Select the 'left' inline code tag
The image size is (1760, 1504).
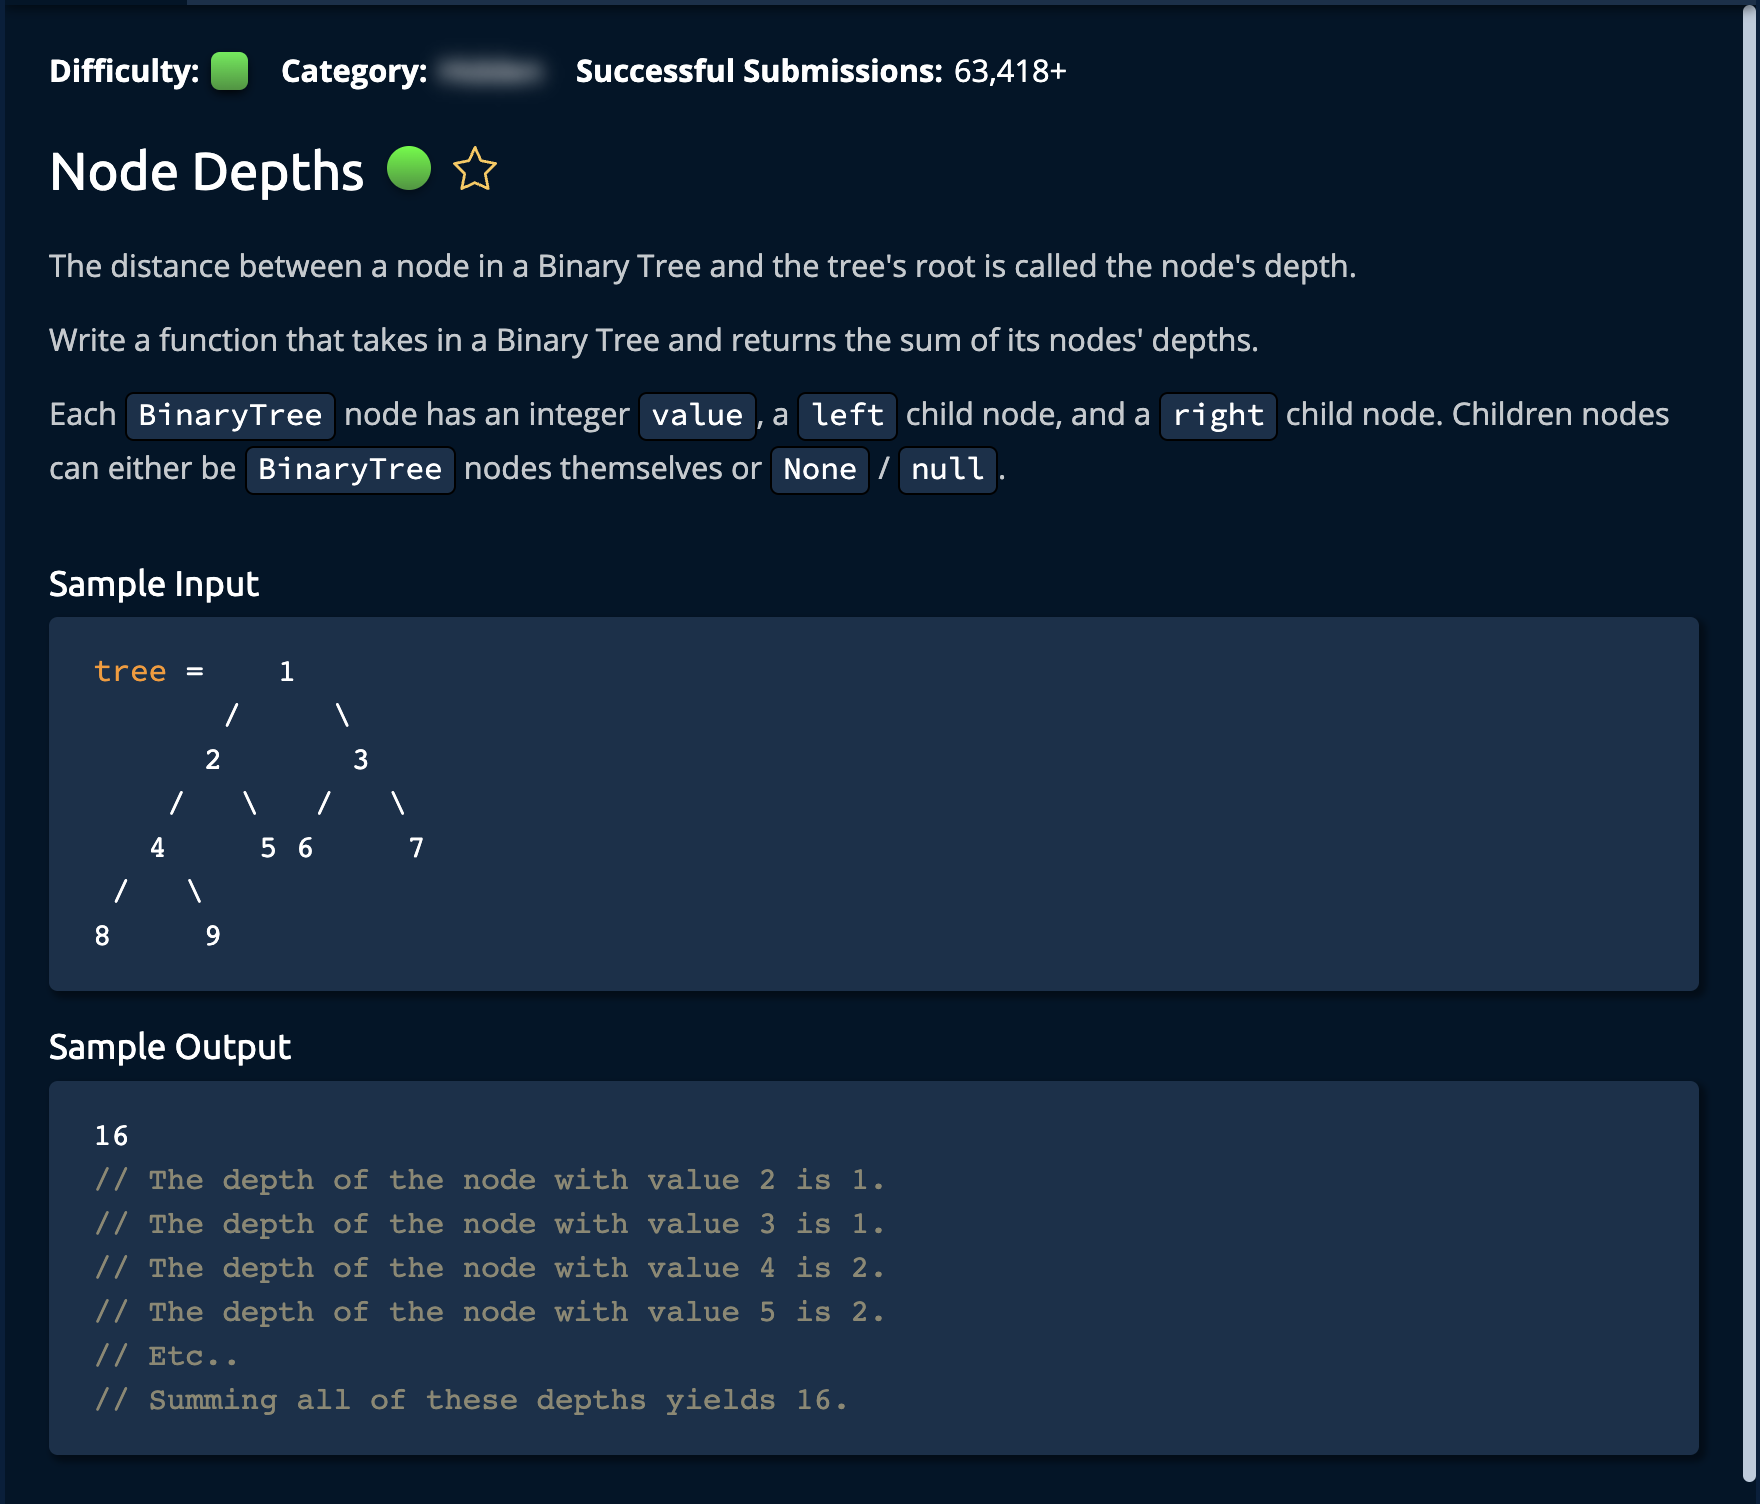pyautogui.click(x=847, y=415)
